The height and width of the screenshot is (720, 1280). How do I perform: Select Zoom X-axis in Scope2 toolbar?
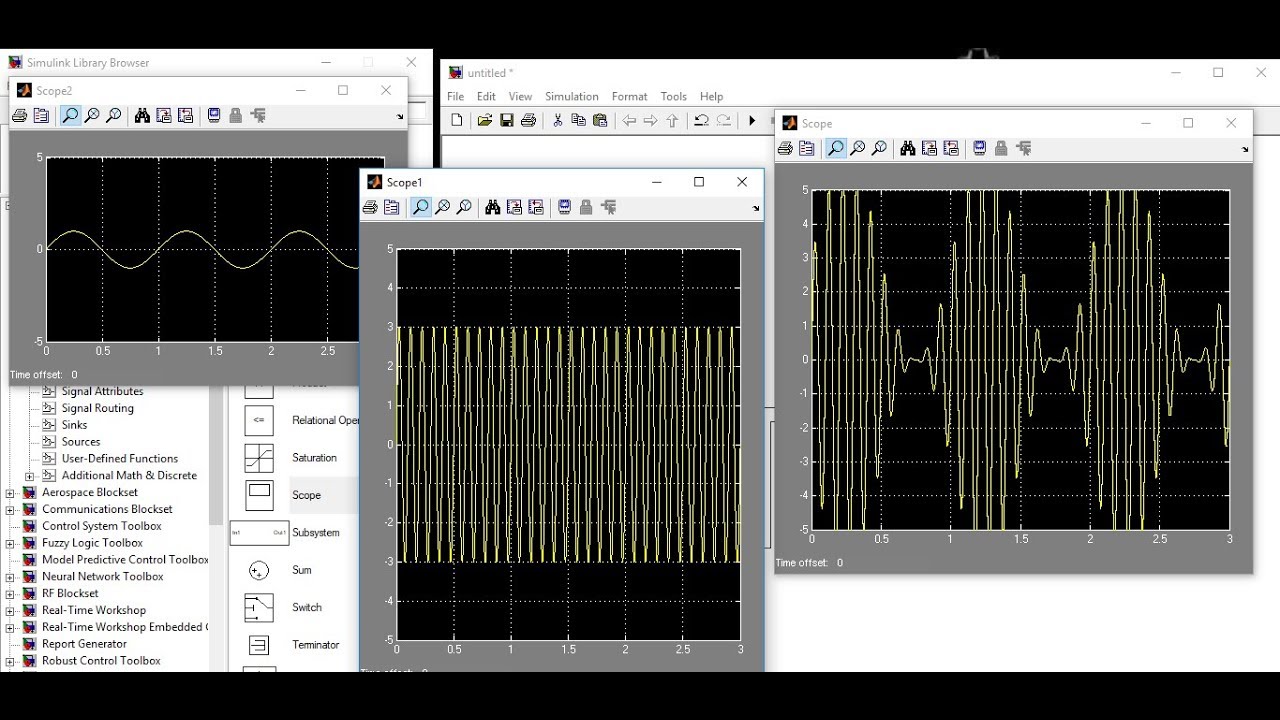[x=92, y=116]
